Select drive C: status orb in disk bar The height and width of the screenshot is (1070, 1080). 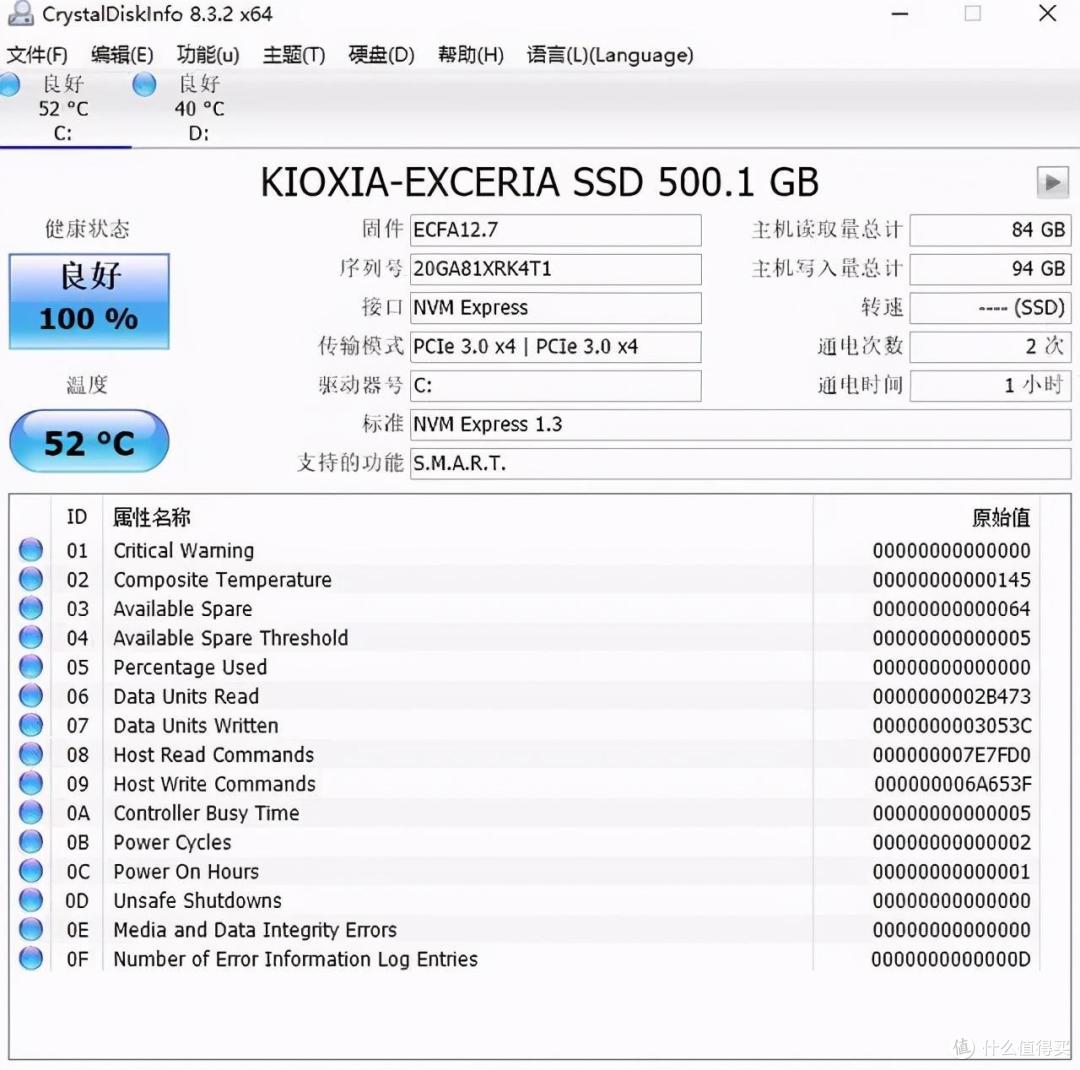10,85
